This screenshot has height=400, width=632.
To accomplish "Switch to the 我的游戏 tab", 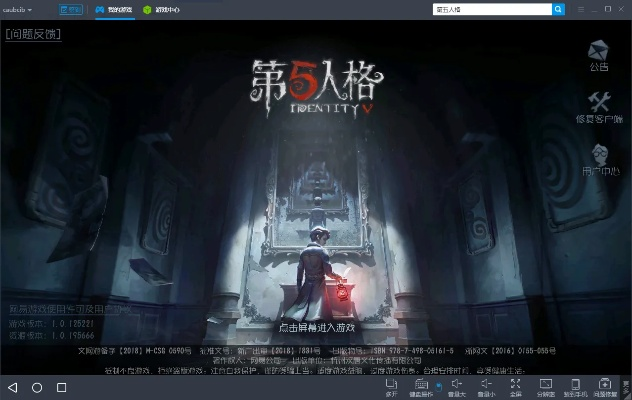I will pyautogui.click(x=114, y=10).
